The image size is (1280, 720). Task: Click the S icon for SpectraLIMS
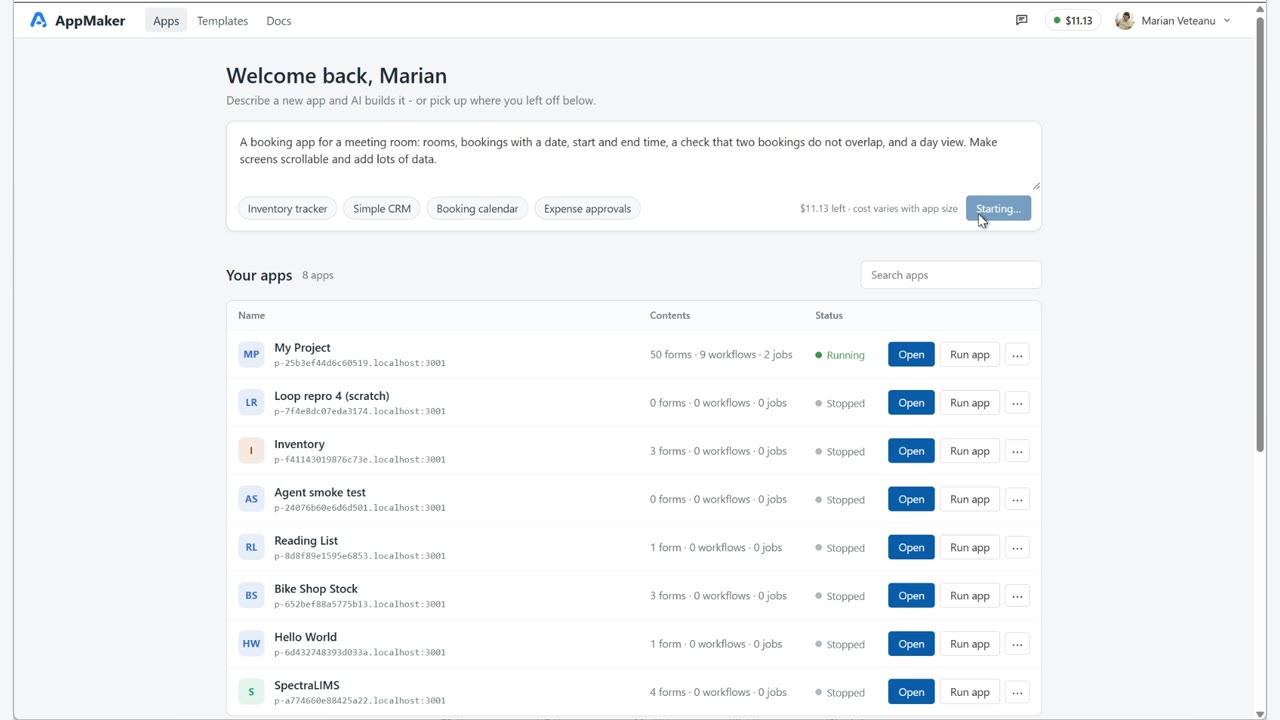[x=251, y=692]
